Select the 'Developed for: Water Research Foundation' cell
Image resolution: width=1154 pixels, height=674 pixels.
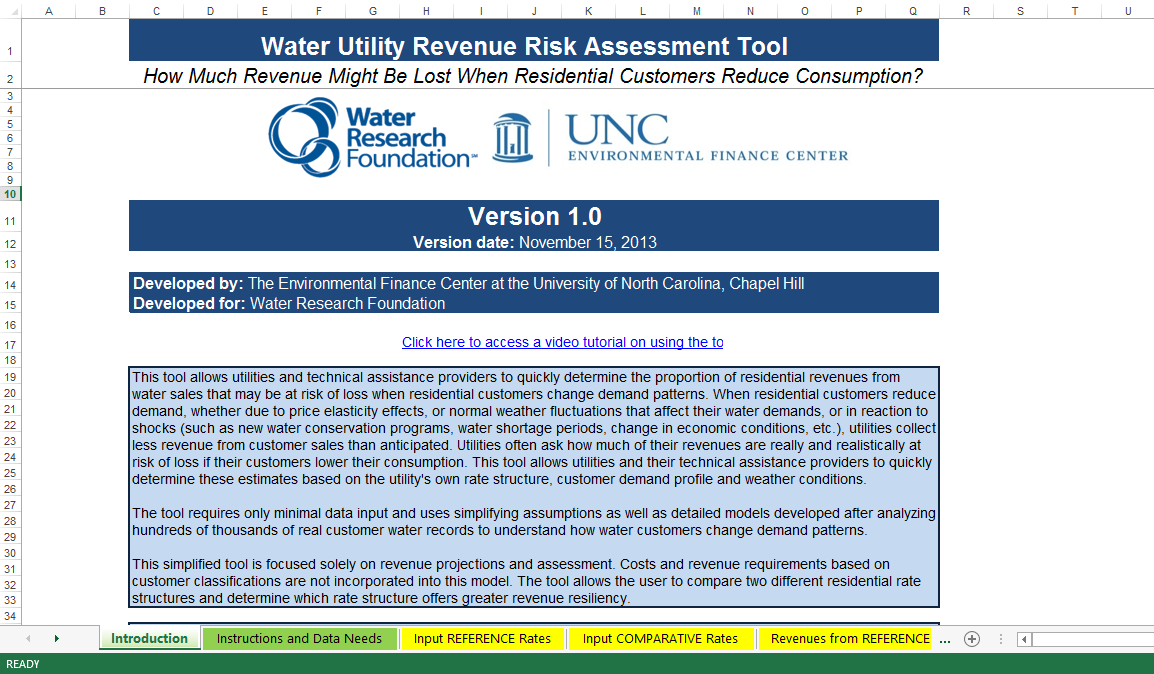click(534, 303)
